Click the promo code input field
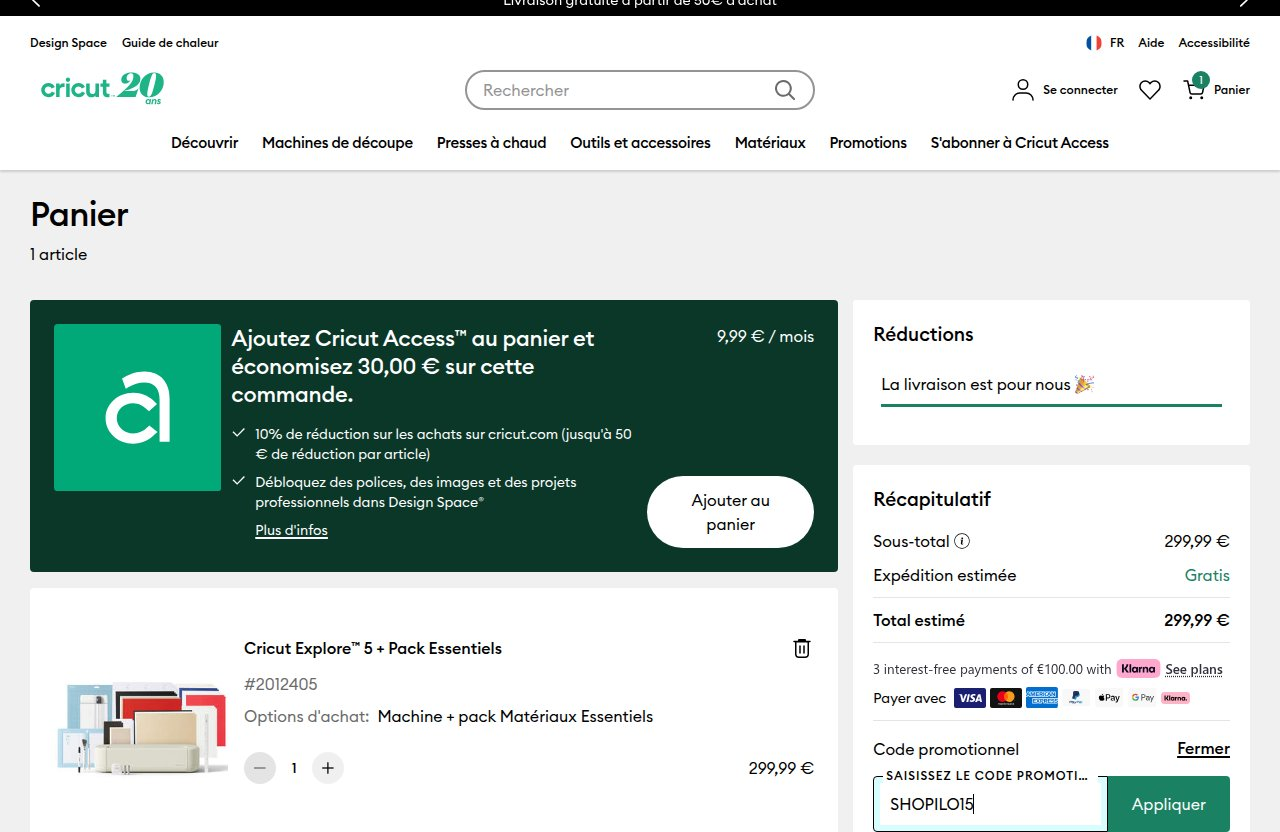Image resolution: width=1280 pixels, height=832 pixels. 990,804
